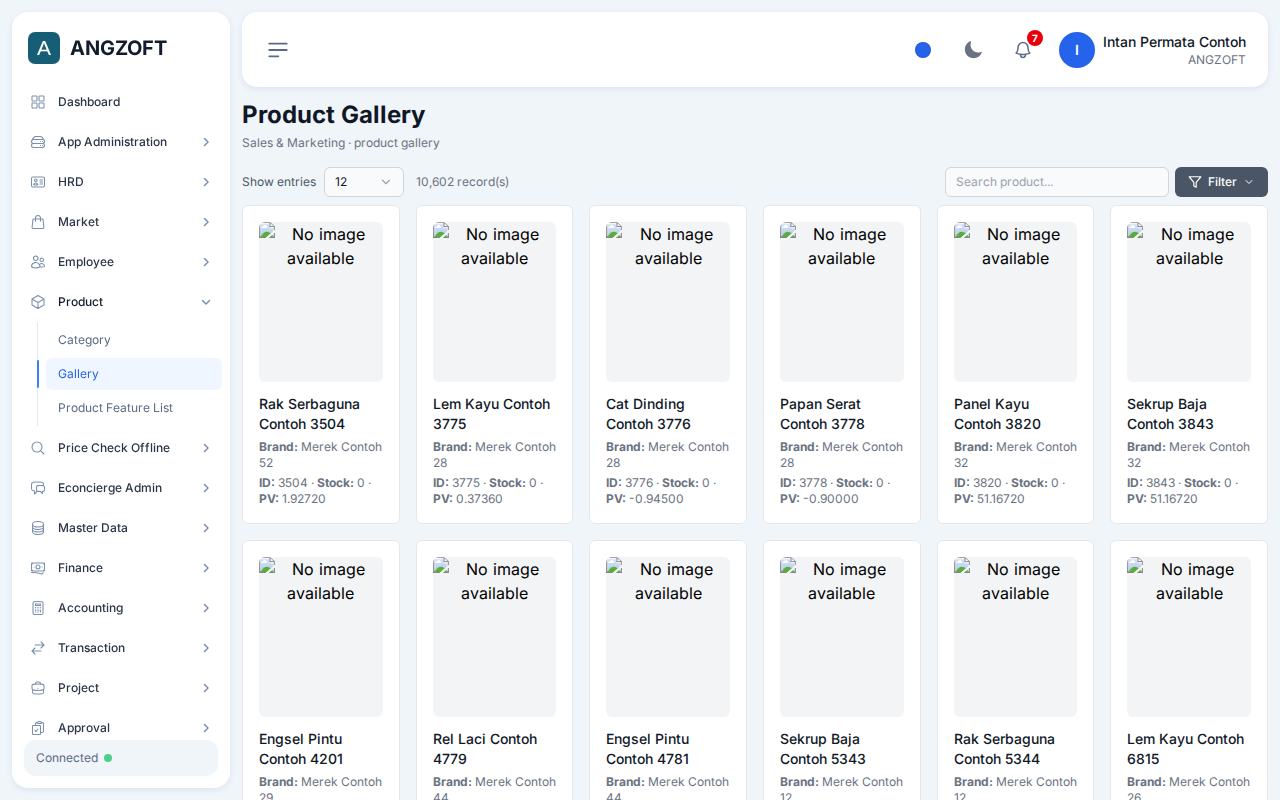Open Rak Serbaguna Contoh 3504 thumbnail

(321, 302)
